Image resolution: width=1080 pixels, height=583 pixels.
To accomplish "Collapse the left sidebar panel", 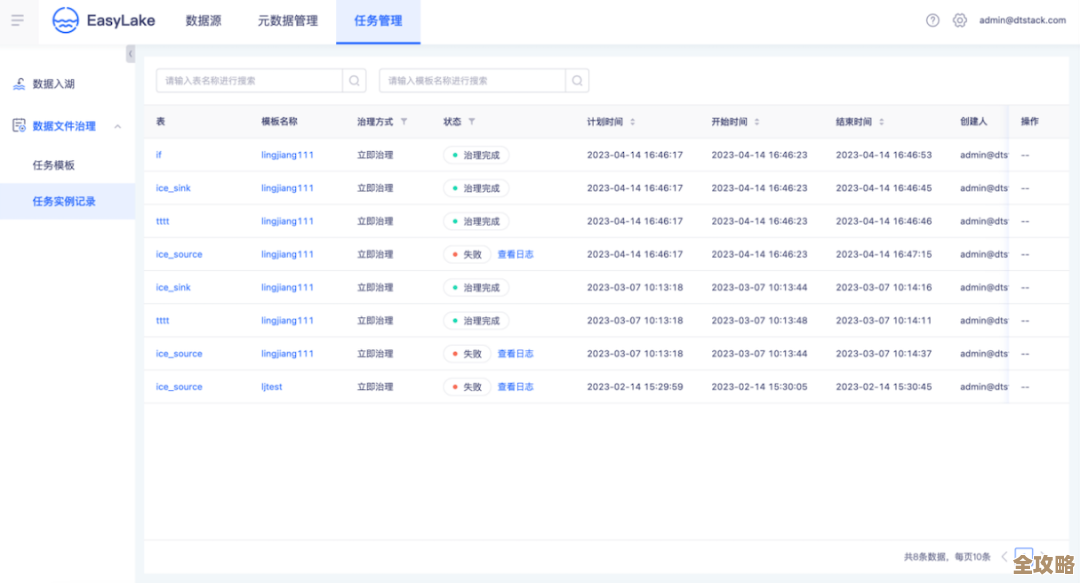I will pos(130,54).
